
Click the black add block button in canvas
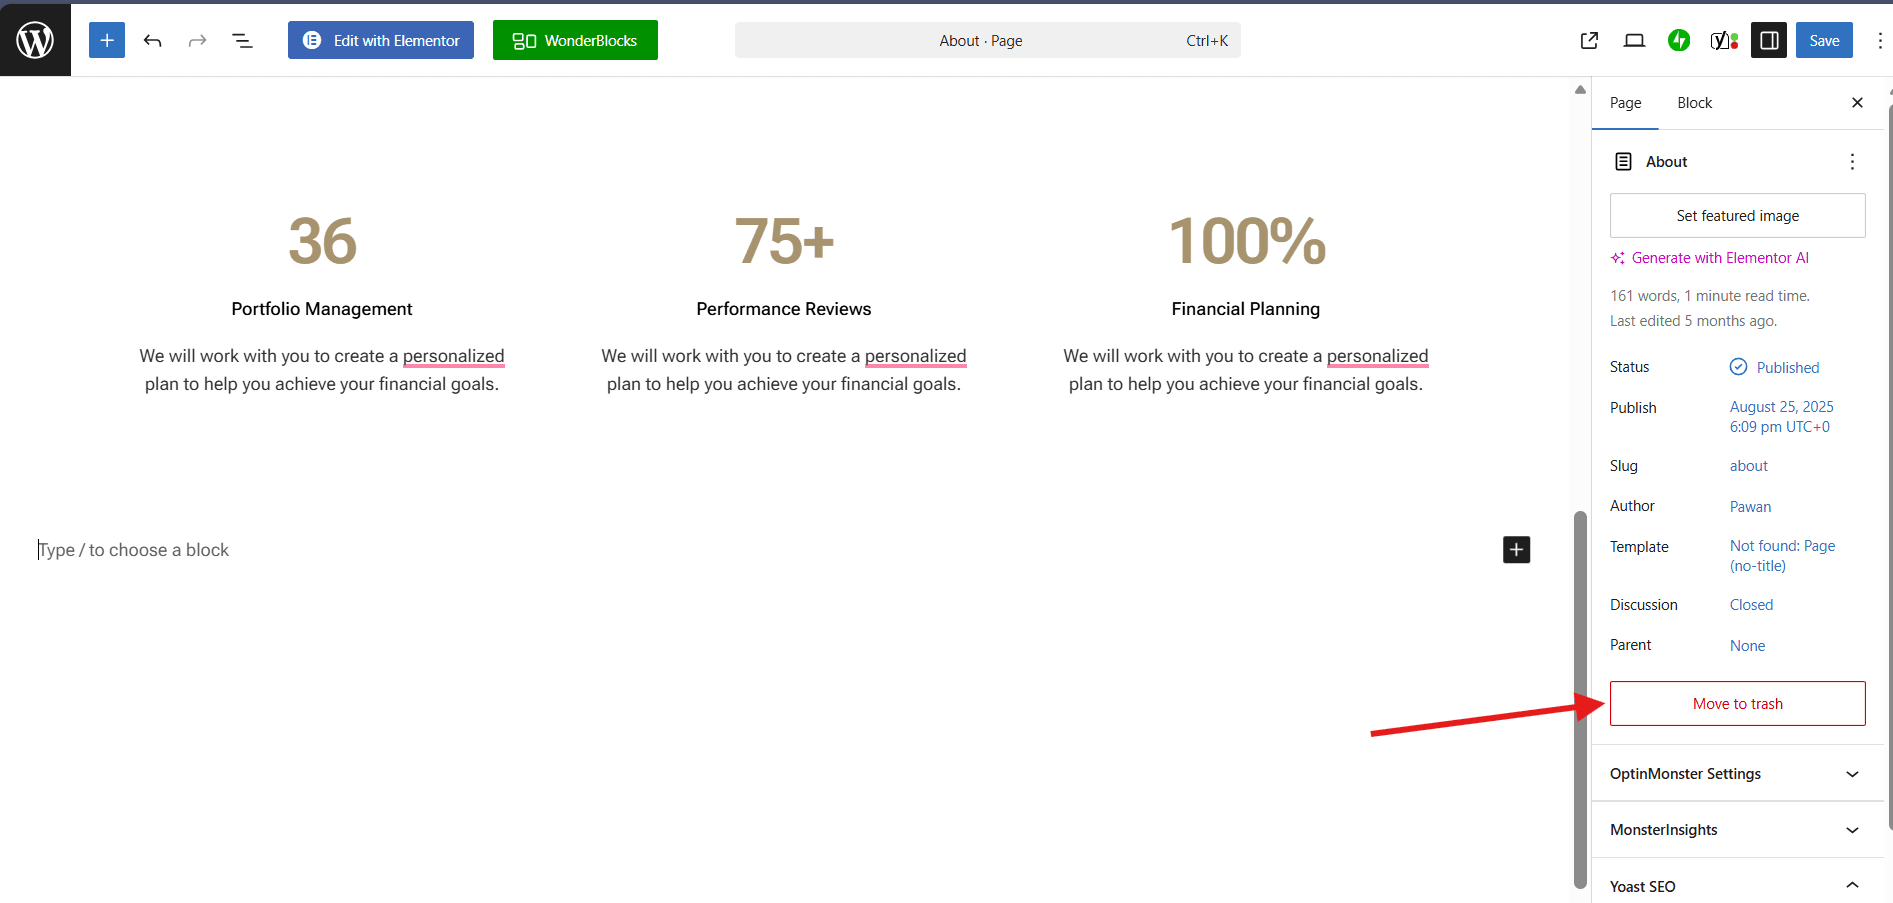[x=1516, y=549]
